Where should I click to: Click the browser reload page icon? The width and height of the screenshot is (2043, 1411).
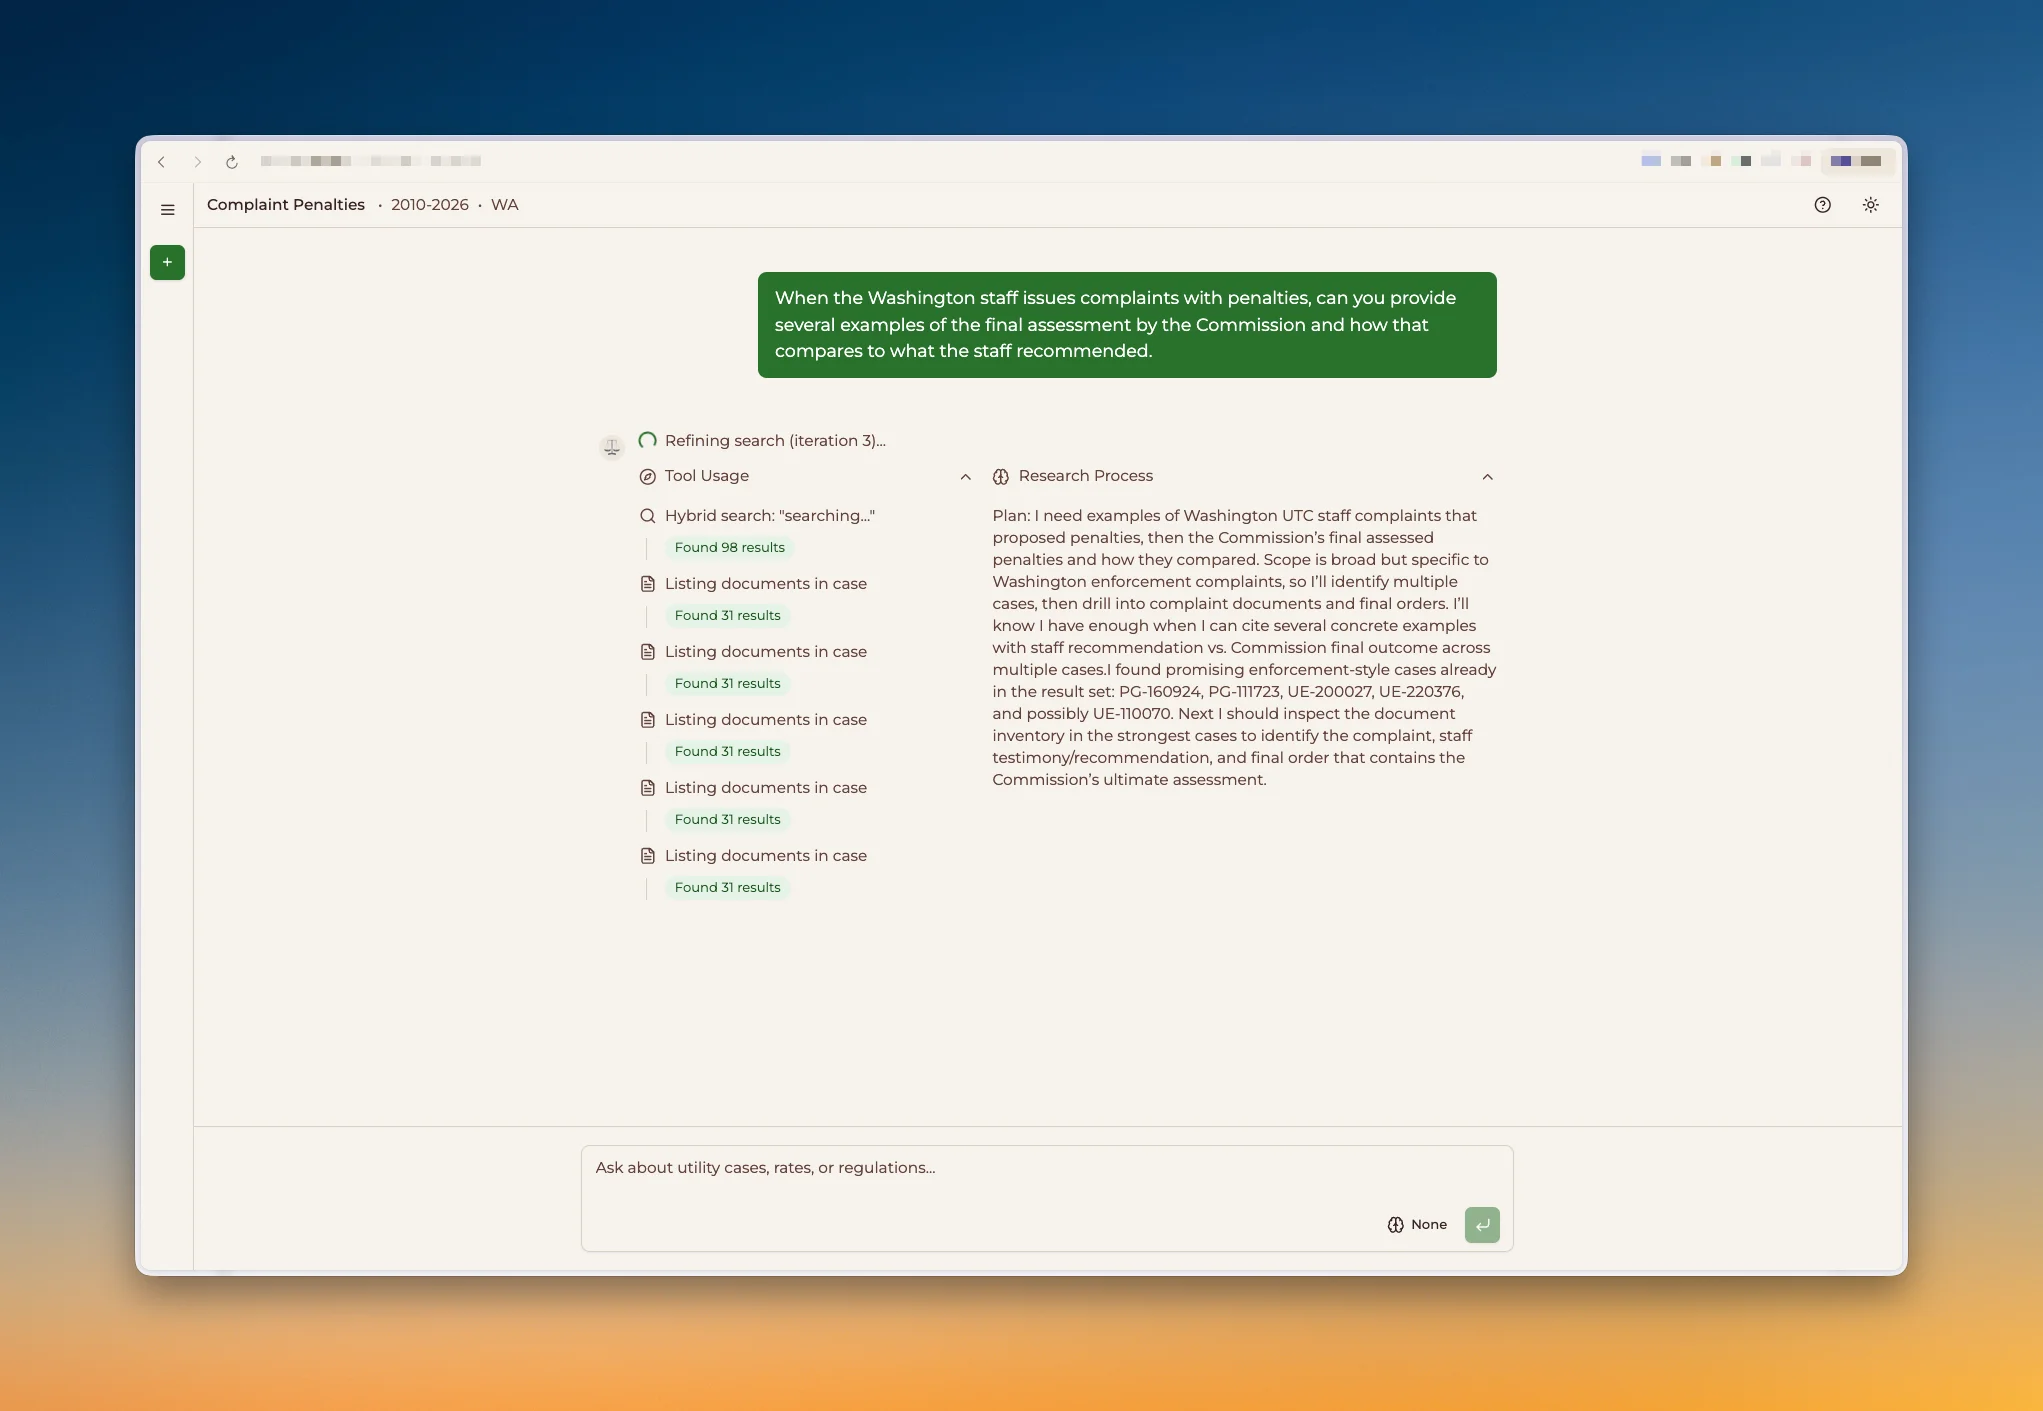click(231, 161)
